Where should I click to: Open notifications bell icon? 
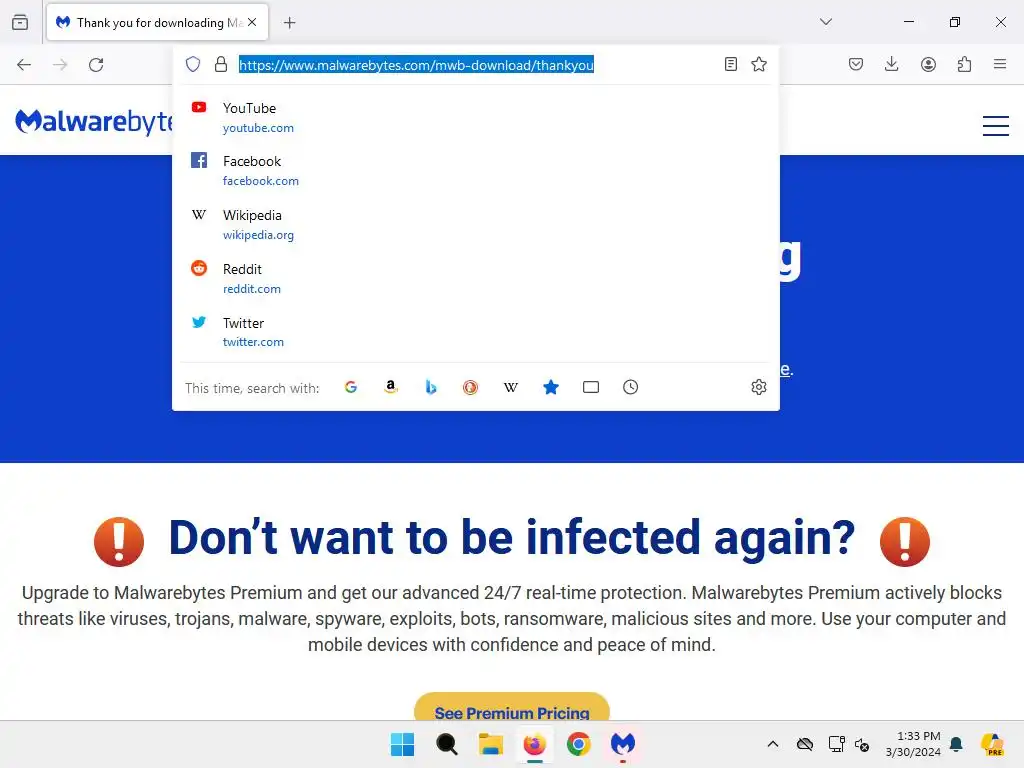pos(956,744)
